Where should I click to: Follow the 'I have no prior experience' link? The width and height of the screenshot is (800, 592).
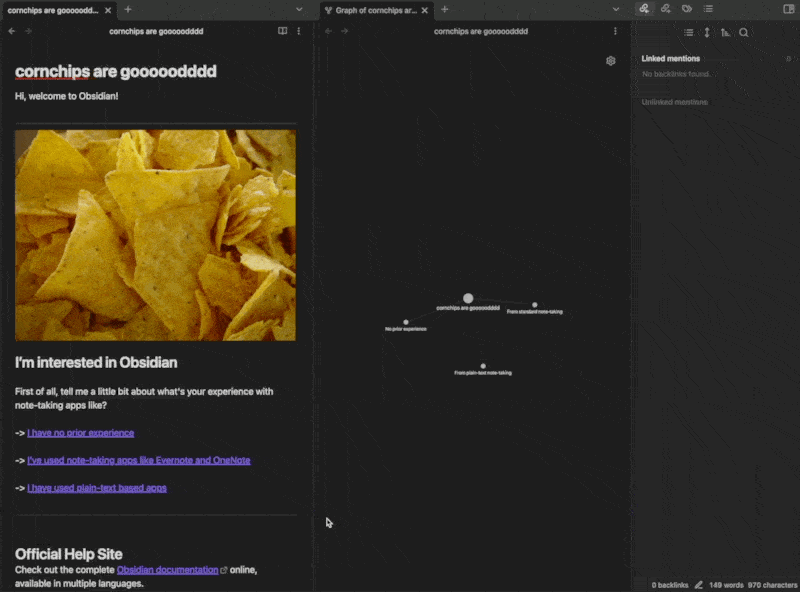(x=81, y=433)
